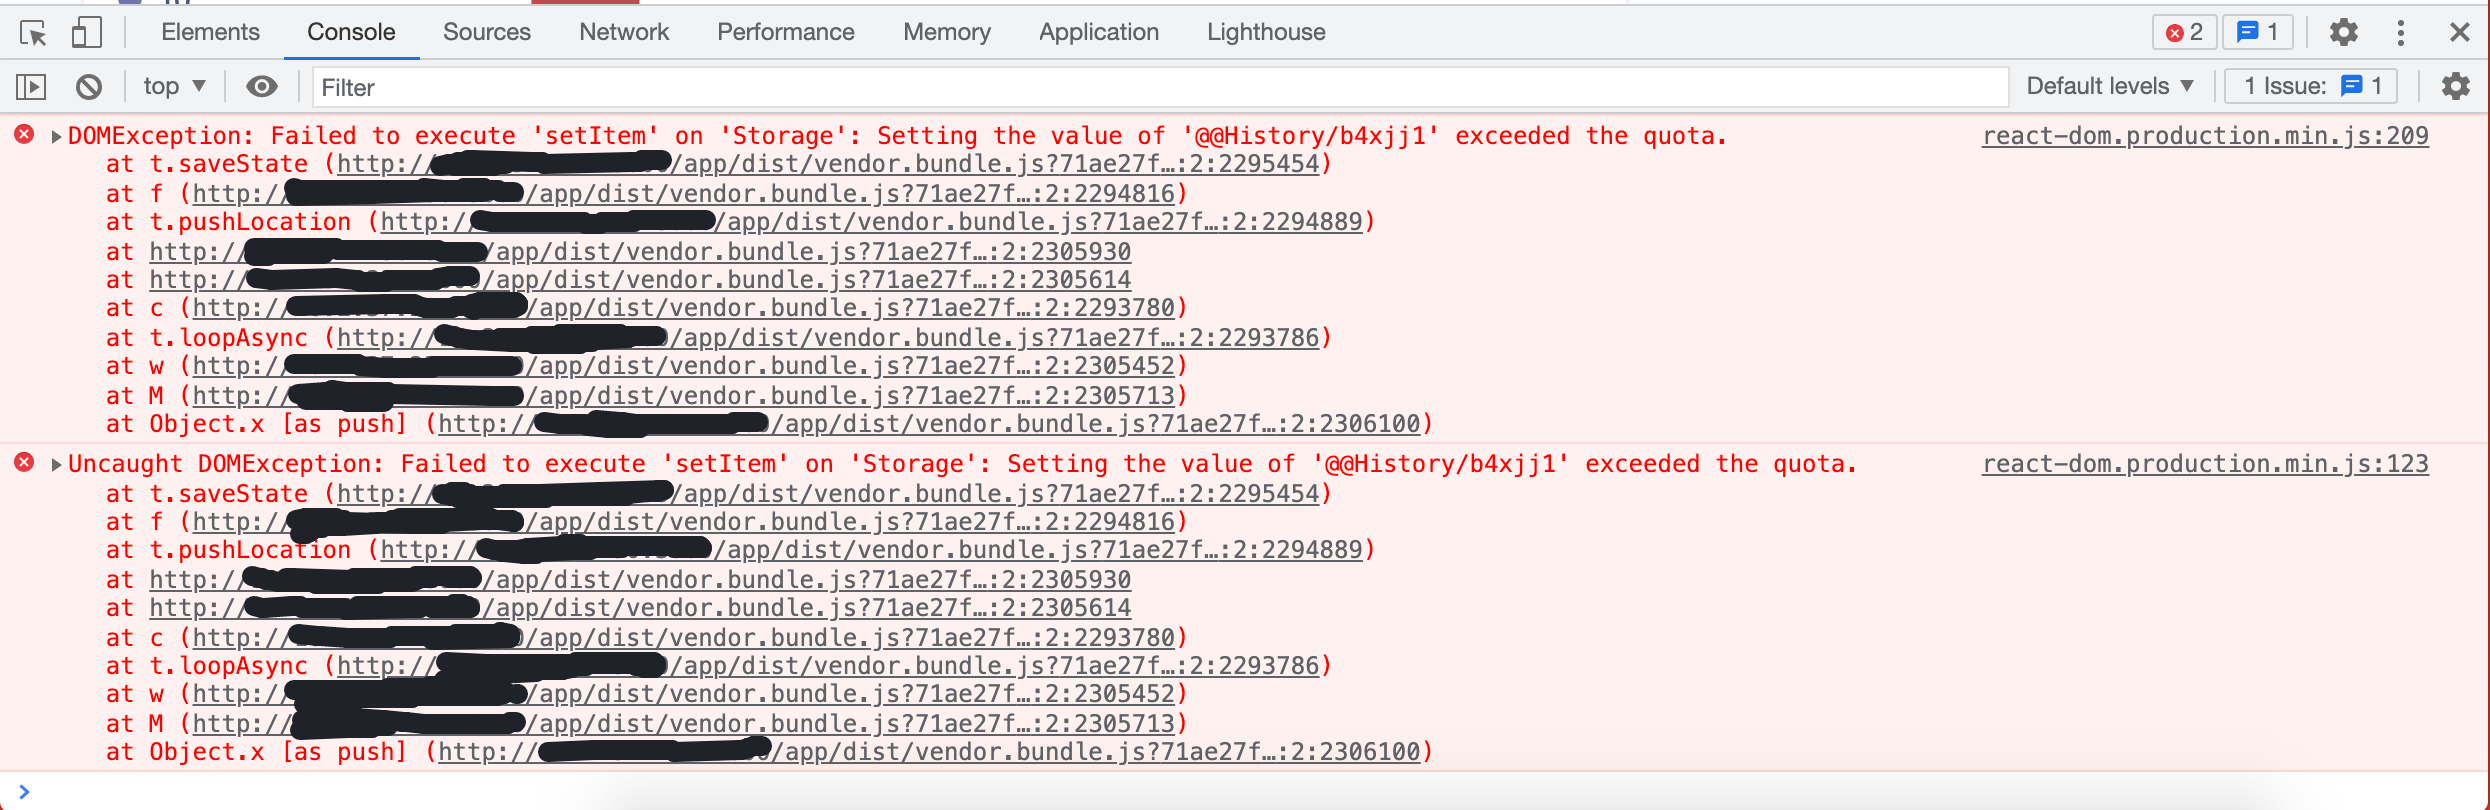
Task: Expand the Uncaught DOMException stack trace
Action: pos(55,463)
